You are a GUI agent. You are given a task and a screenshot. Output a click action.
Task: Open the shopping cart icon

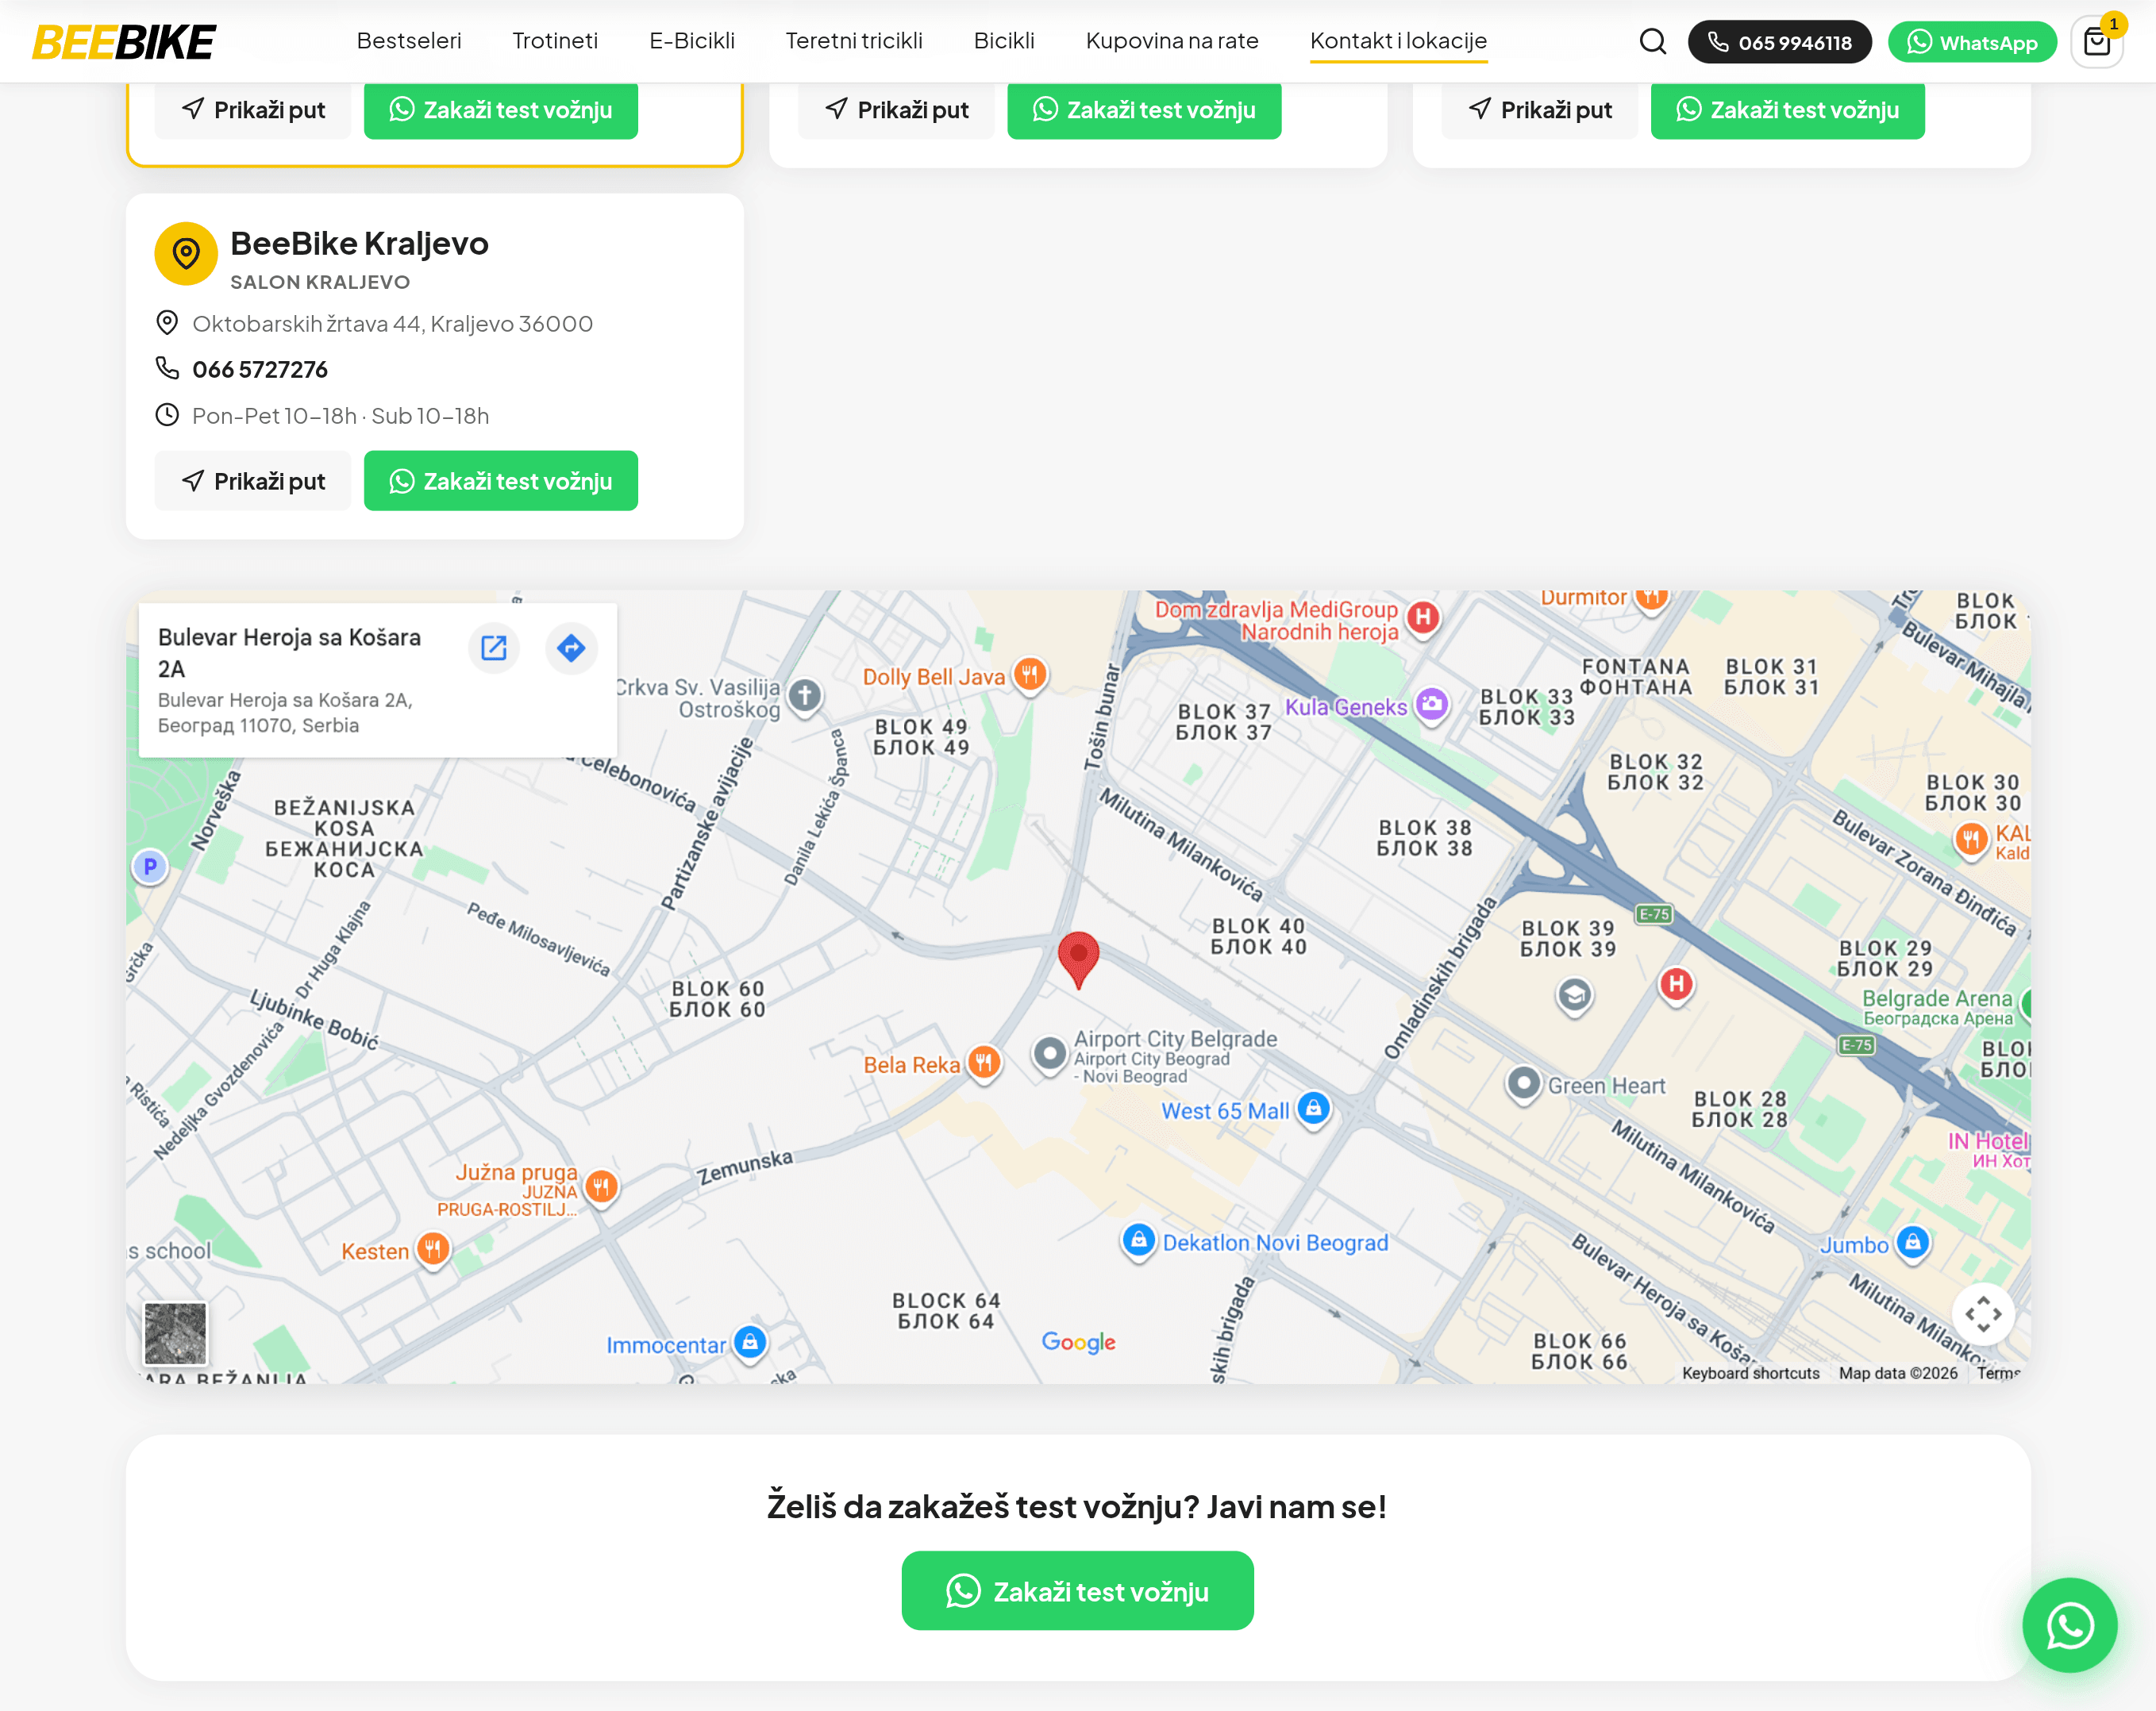pos(2096,42)
